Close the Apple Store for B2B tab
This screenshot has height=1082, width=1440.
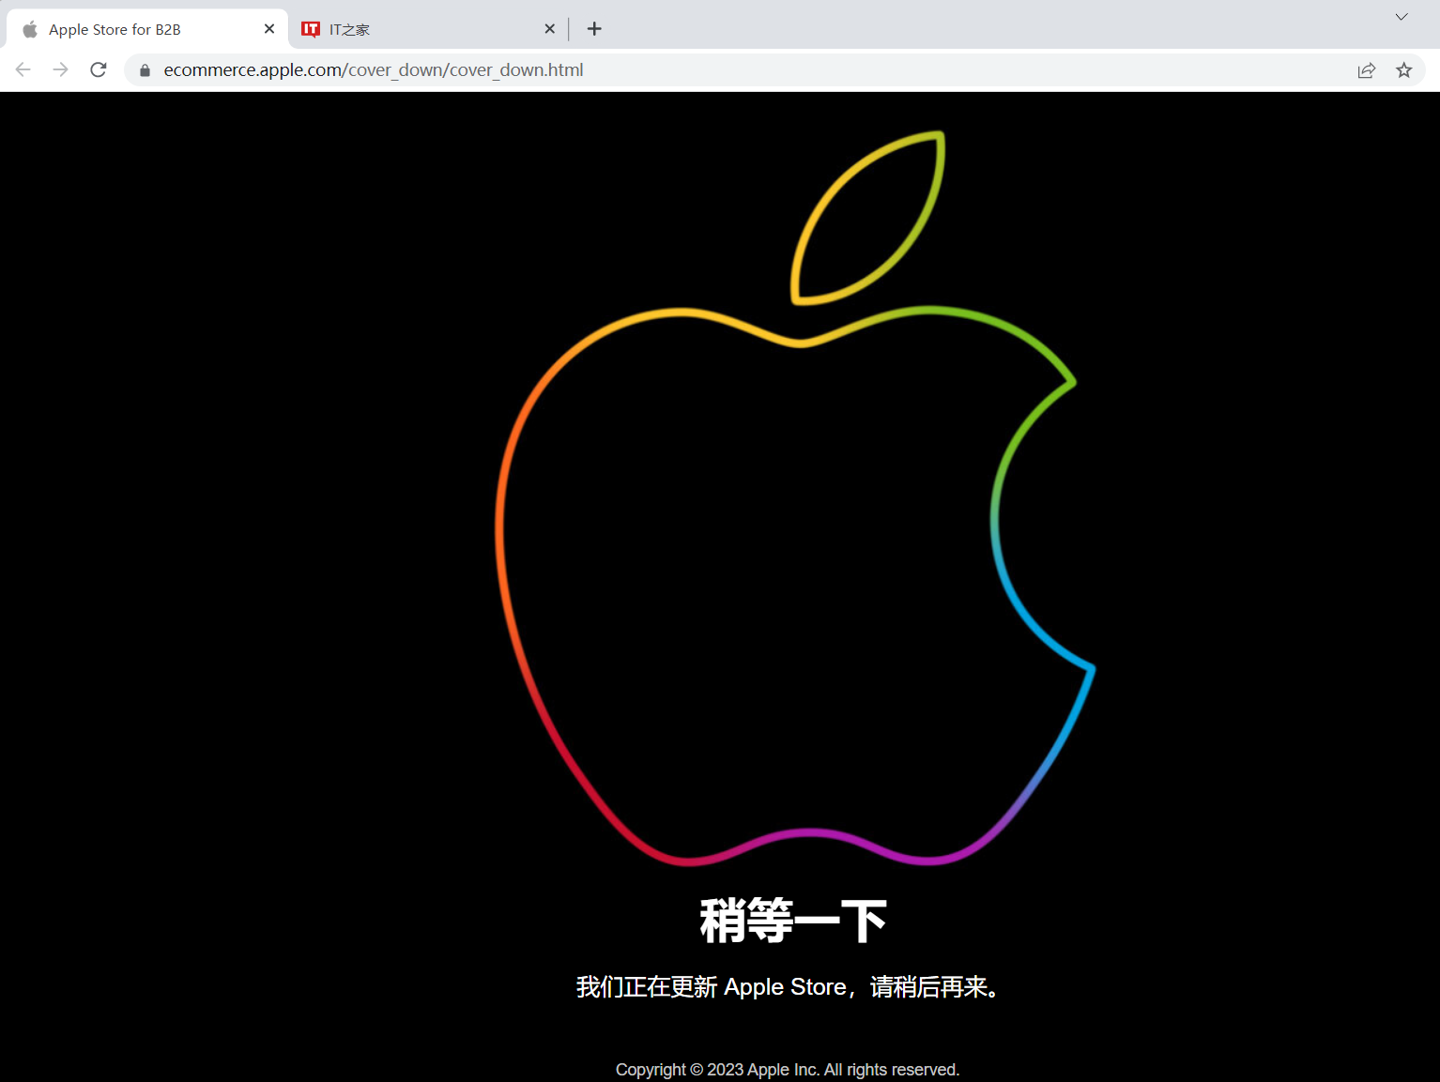[x=268, y=28]
